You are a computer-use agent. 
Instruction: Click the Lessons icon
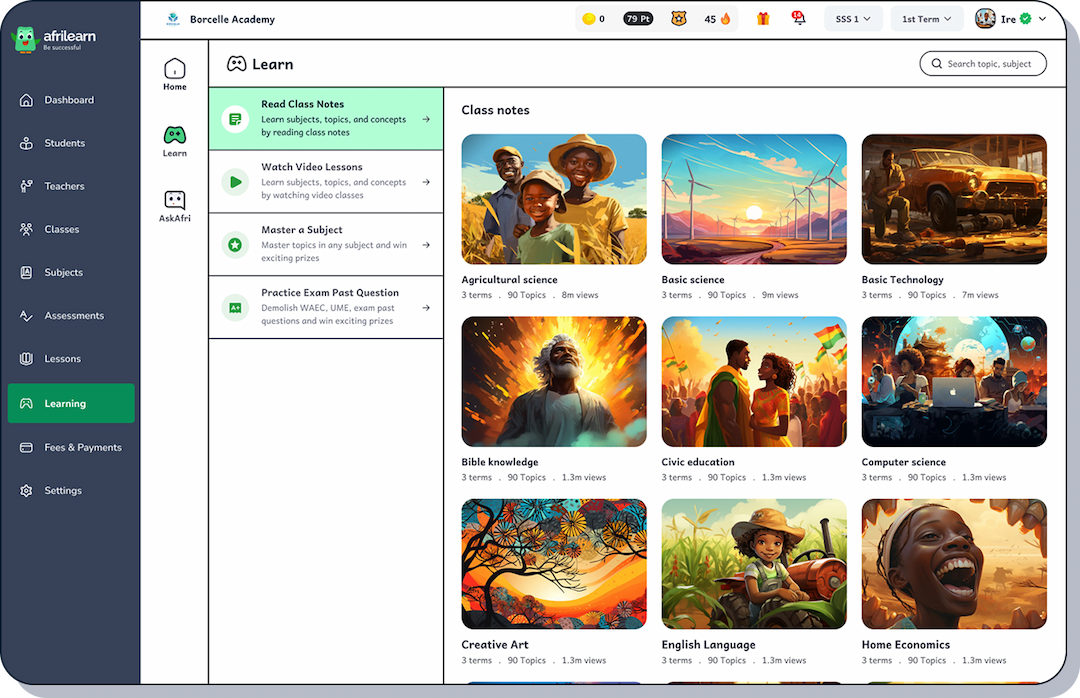[x=26, y=359]
